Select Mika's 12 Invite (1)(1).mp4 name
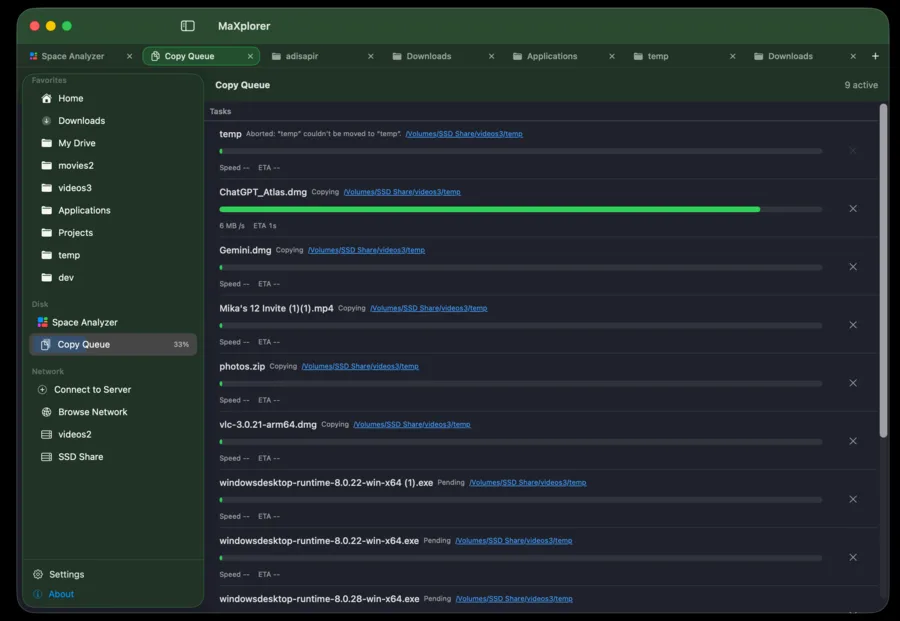 tap(276, 308)
